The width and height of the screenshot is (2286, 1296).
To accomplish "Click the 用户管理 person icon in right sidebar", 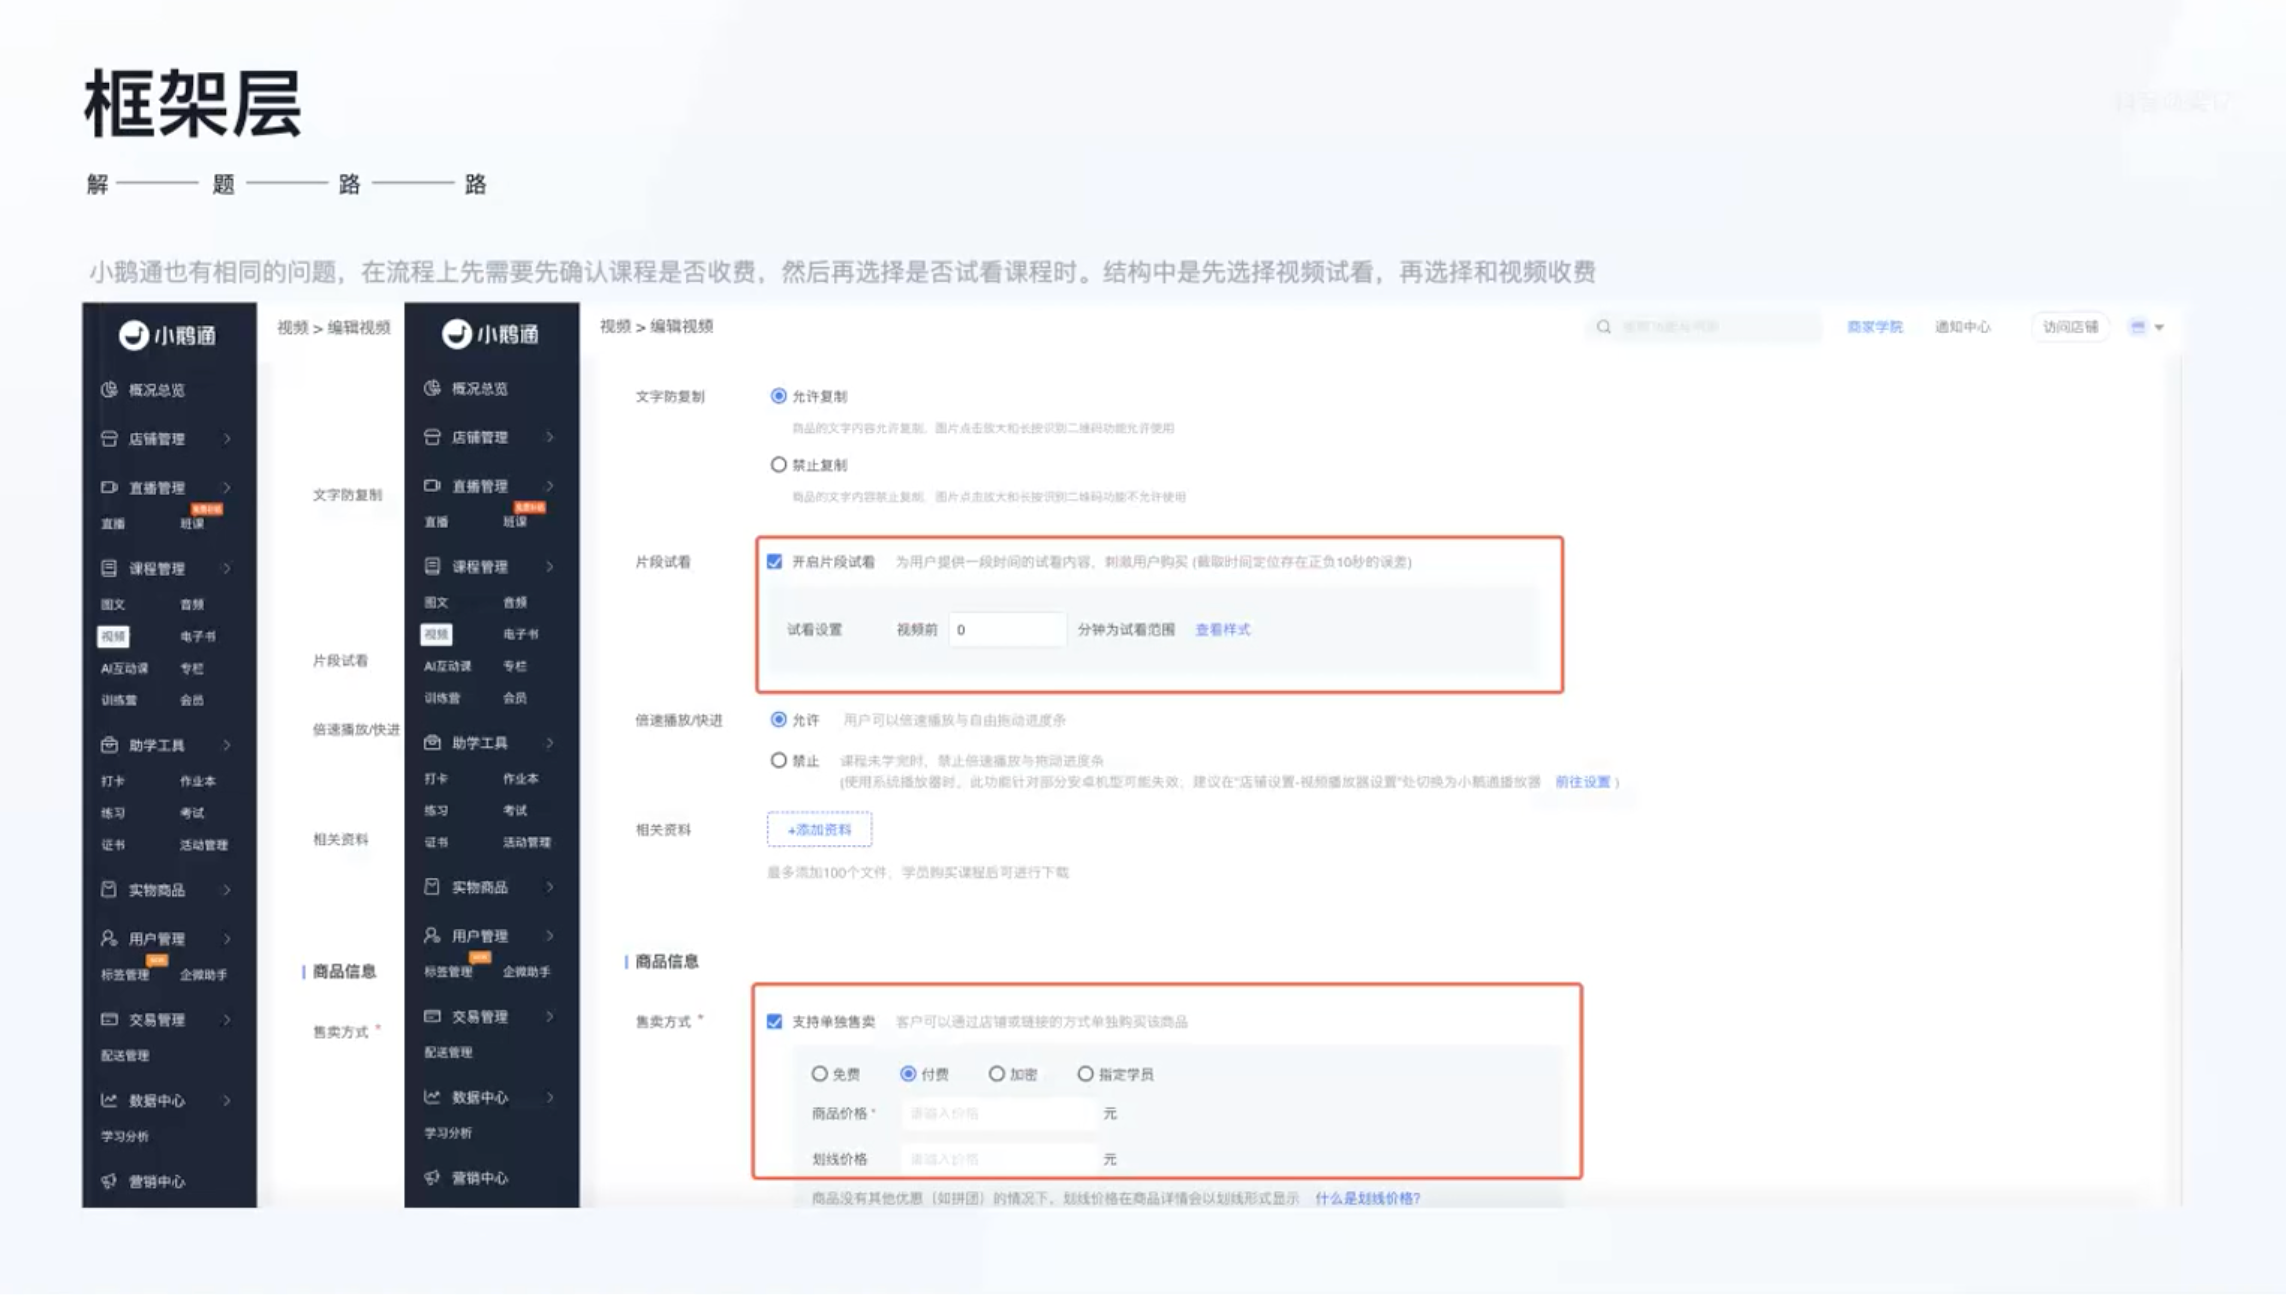I will point(432,935).
